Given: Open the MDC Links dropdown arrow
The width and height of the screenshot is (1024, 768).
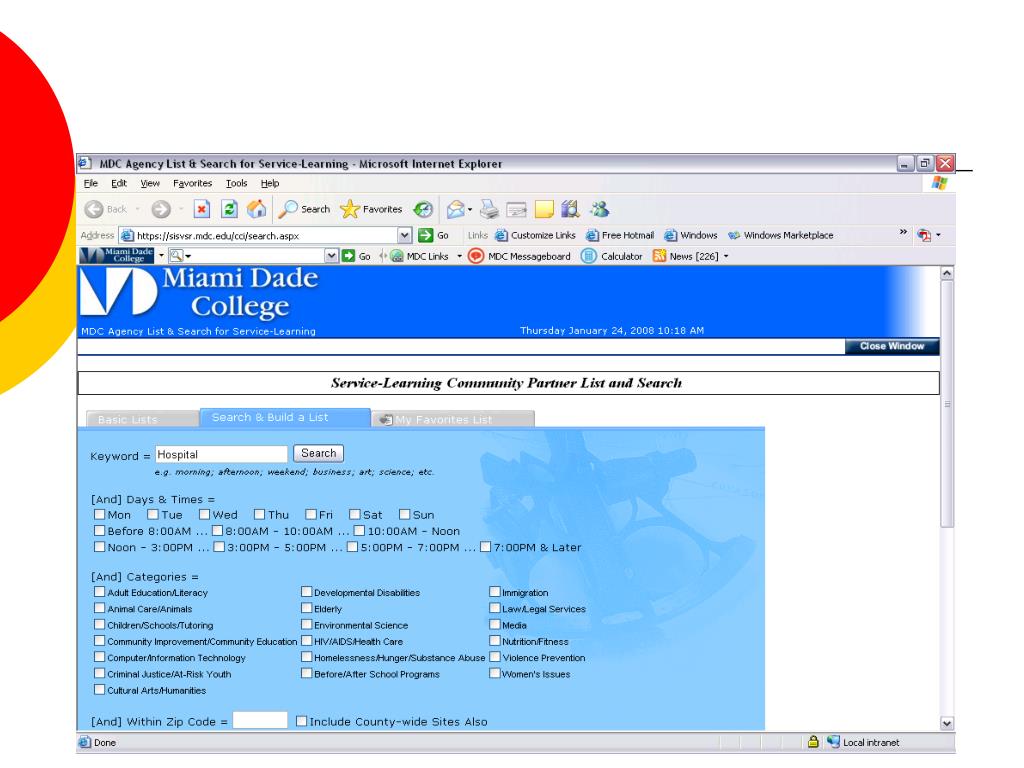Looking at the screenshot, I should click(459, 256).
